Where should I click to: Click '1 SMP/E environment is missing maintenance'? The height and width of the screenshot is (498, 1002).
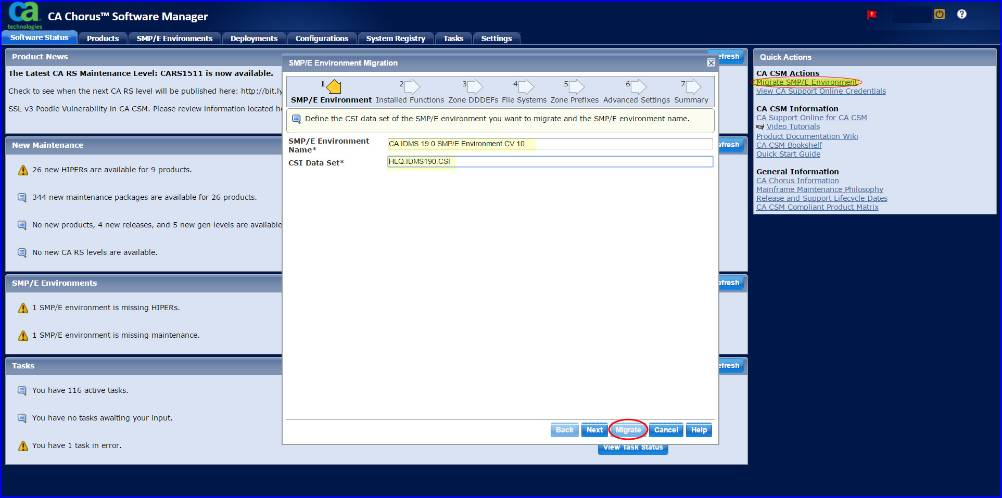point(116,336)
